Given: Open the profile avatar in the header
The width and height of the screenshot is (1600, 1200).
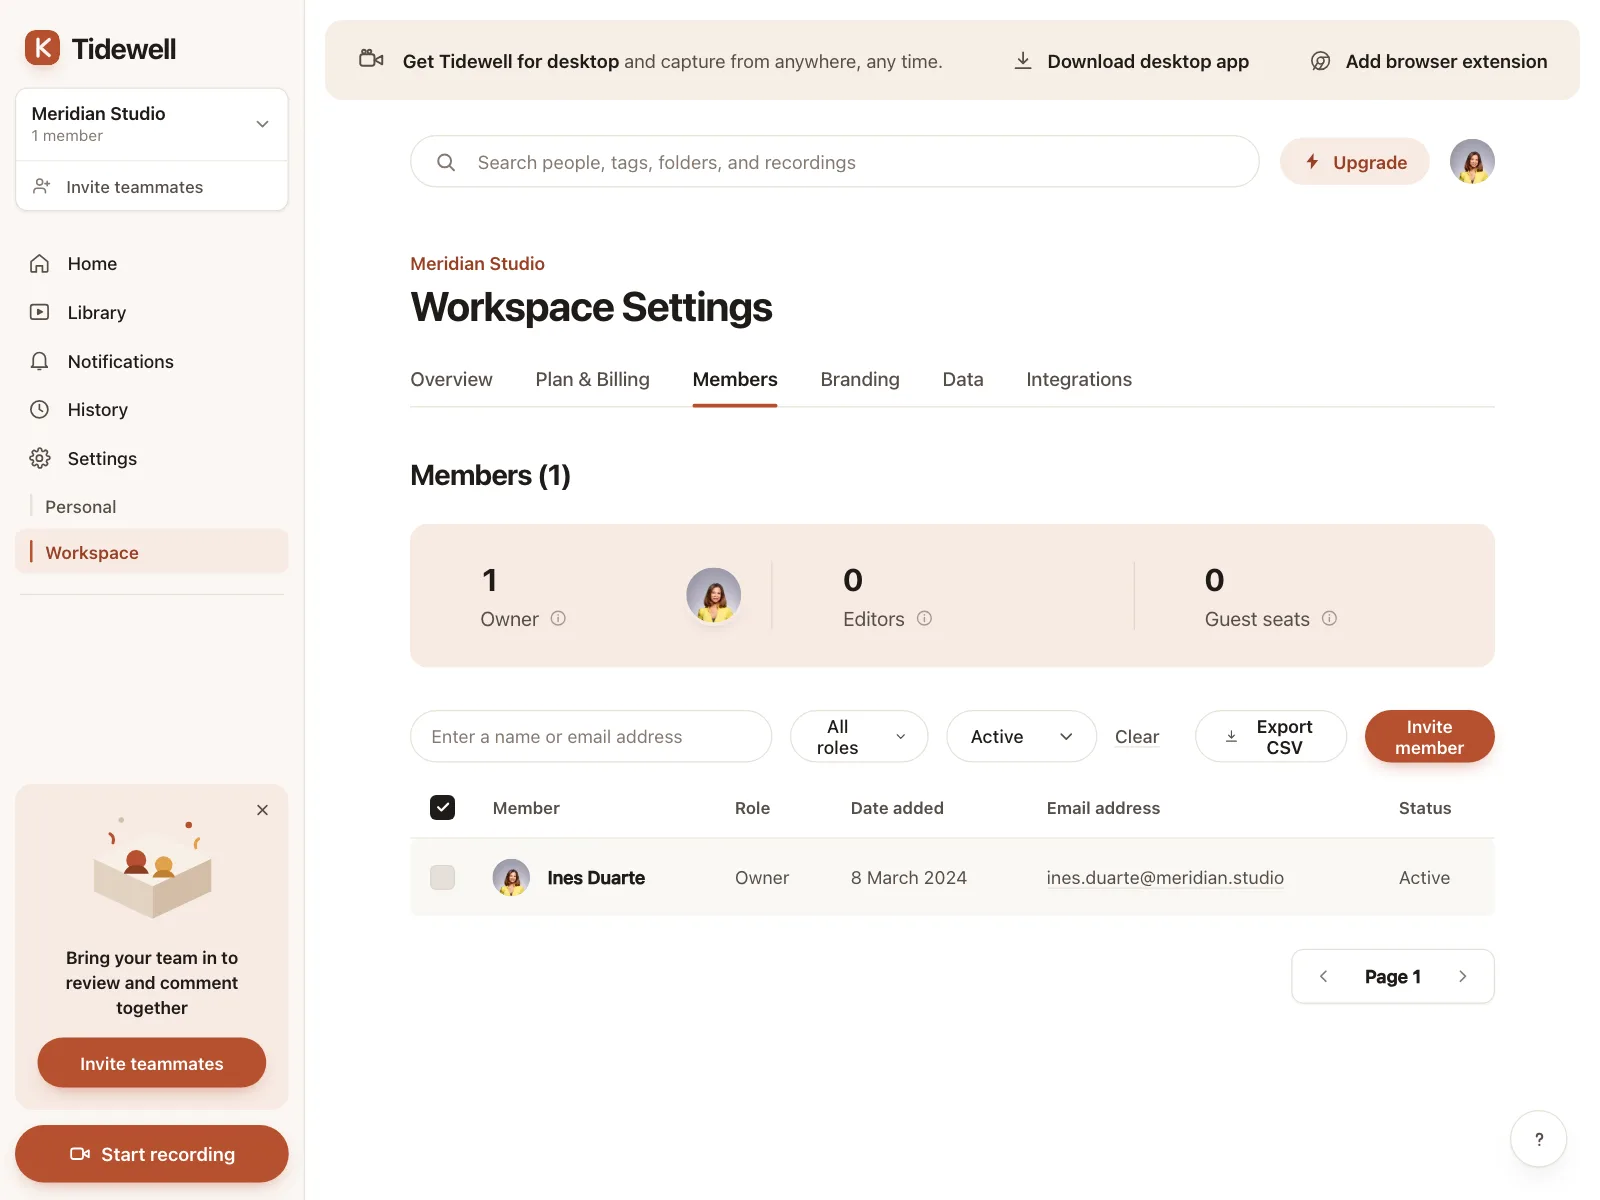Looking at the screenshot, I should [x=1472, y=161].
